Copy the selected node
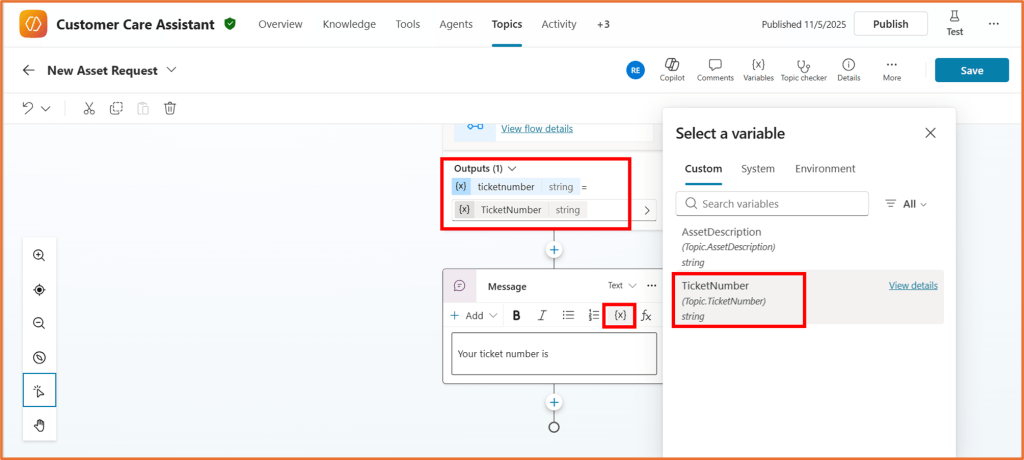The image size is (1024, 460). 116,108
